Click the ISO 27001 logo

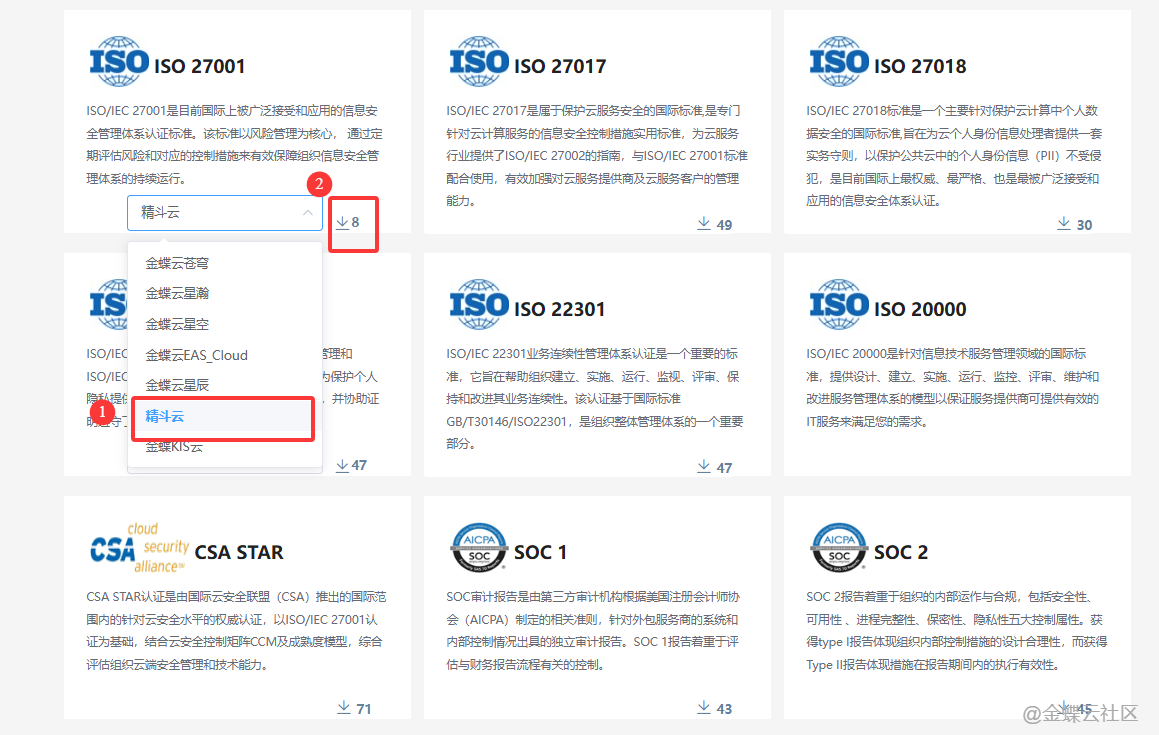pyautogui.click(x=119, y=61)
